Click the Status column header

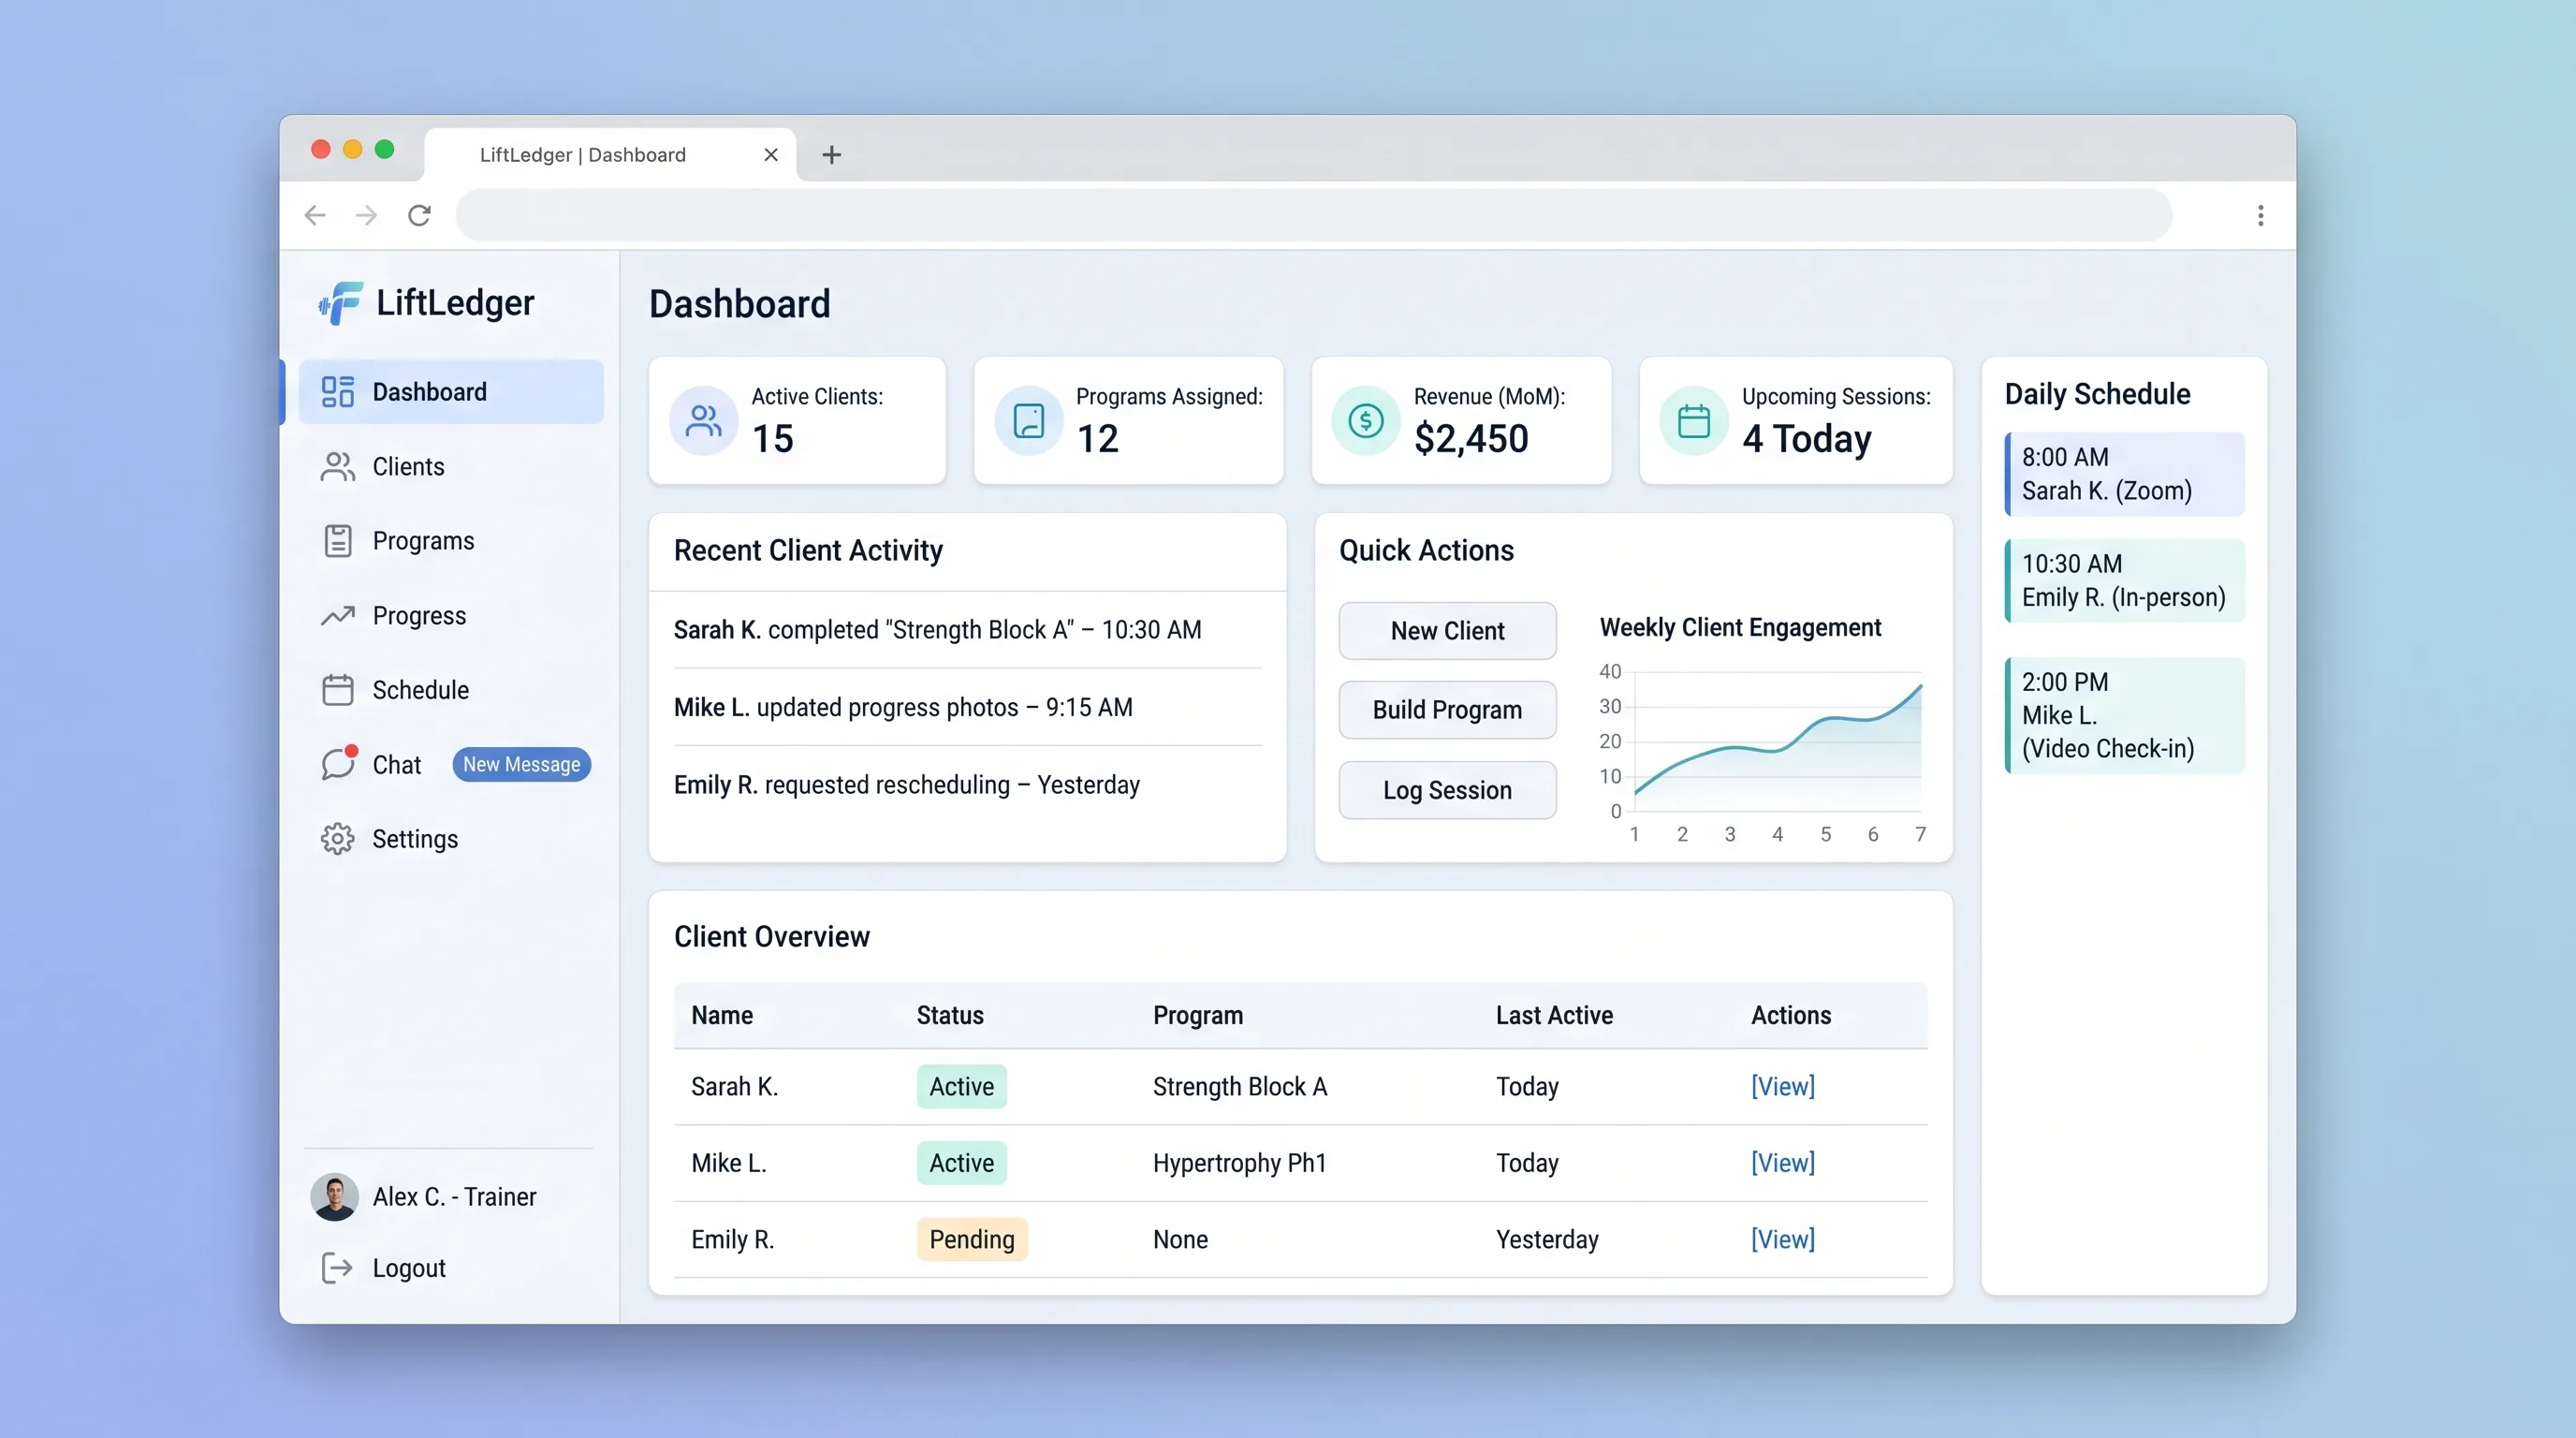pyautogui.click(x=950, y=1015)
